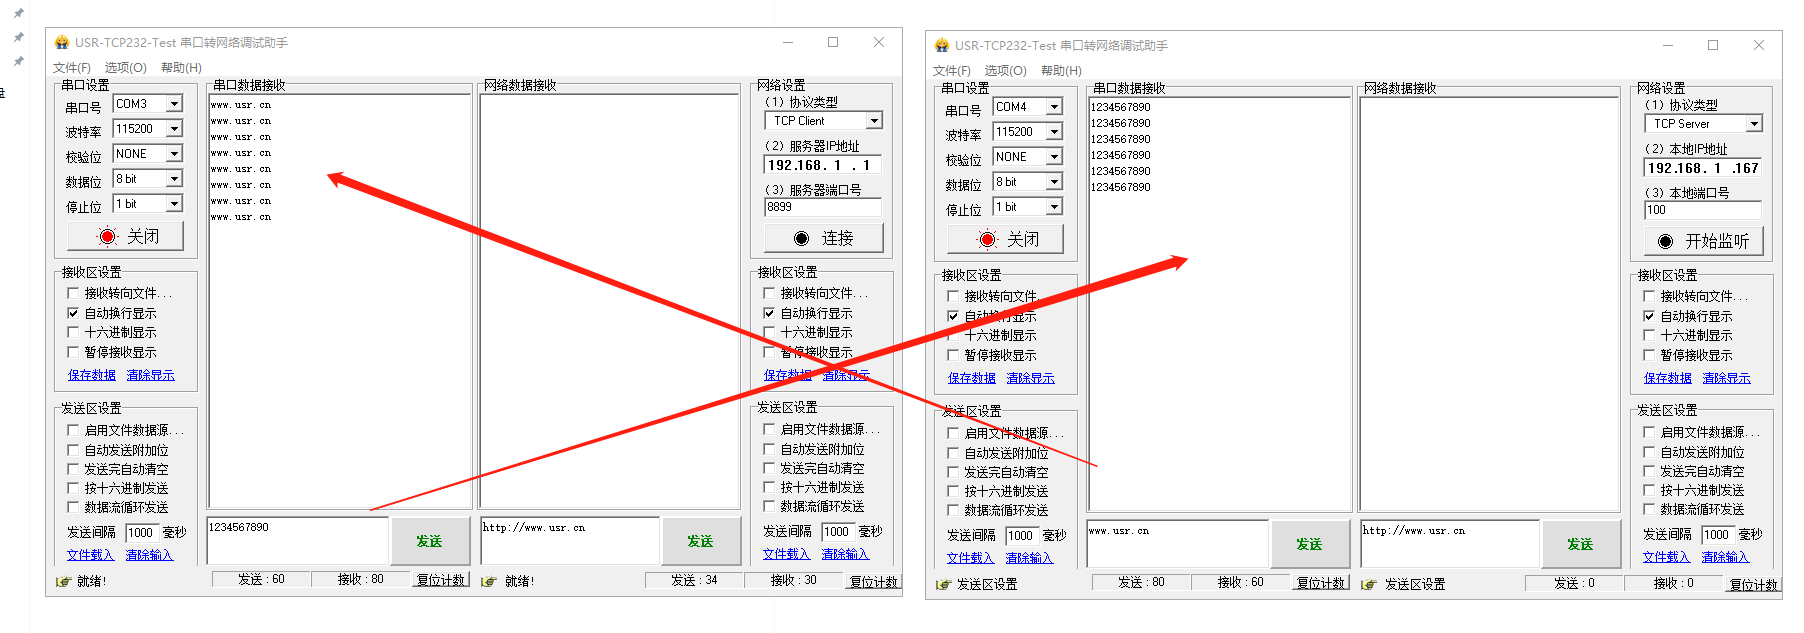Click the server port field containing 8899
Screen dimensions: 1804x633
pyautogui.click(x=822, y=207)
